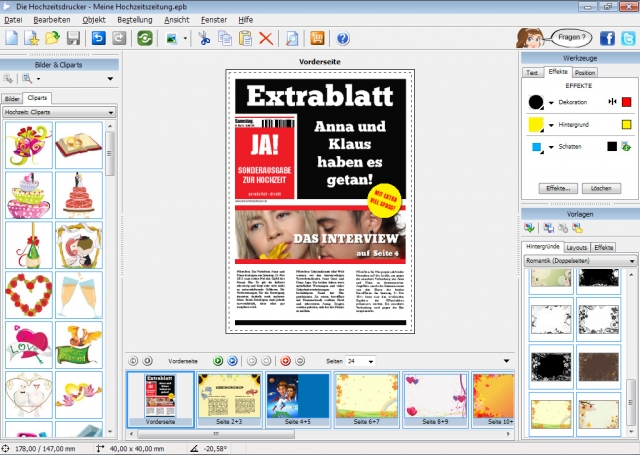Switch to the Position tab

(x=585, y=72)
